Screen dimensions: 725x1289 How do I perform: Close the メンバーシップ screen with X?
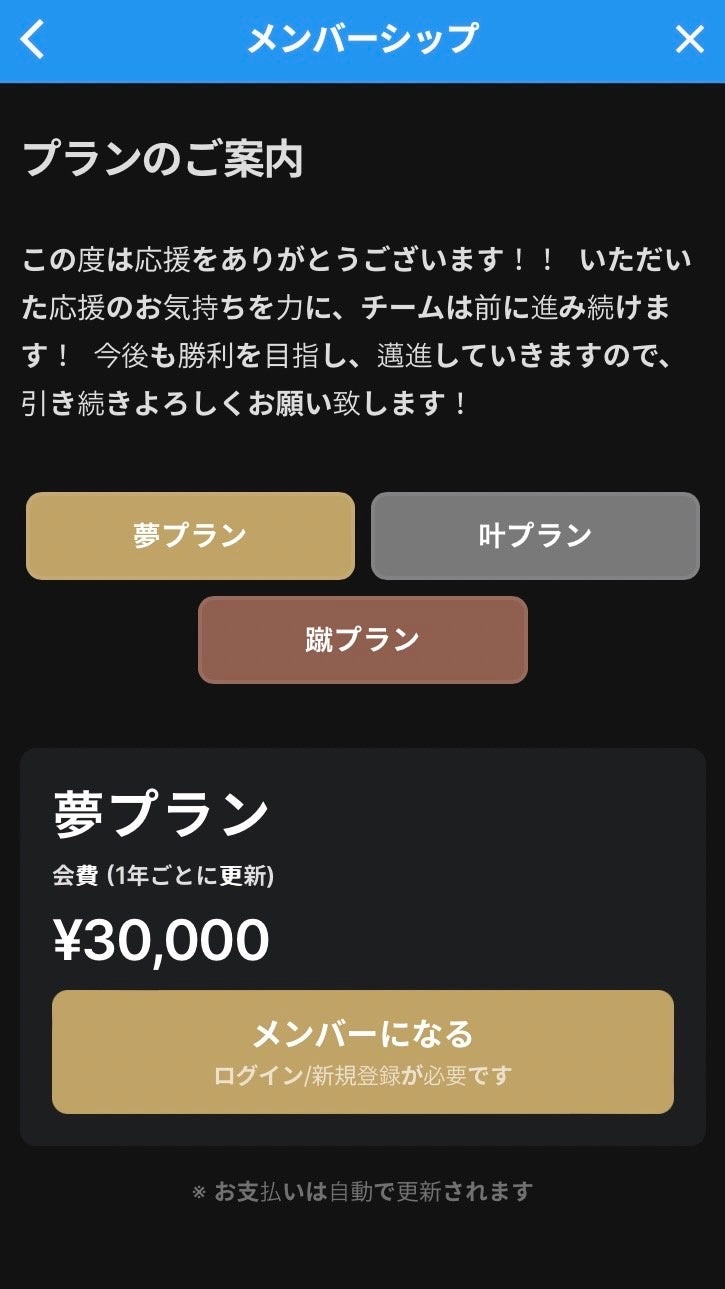(690, 40)
